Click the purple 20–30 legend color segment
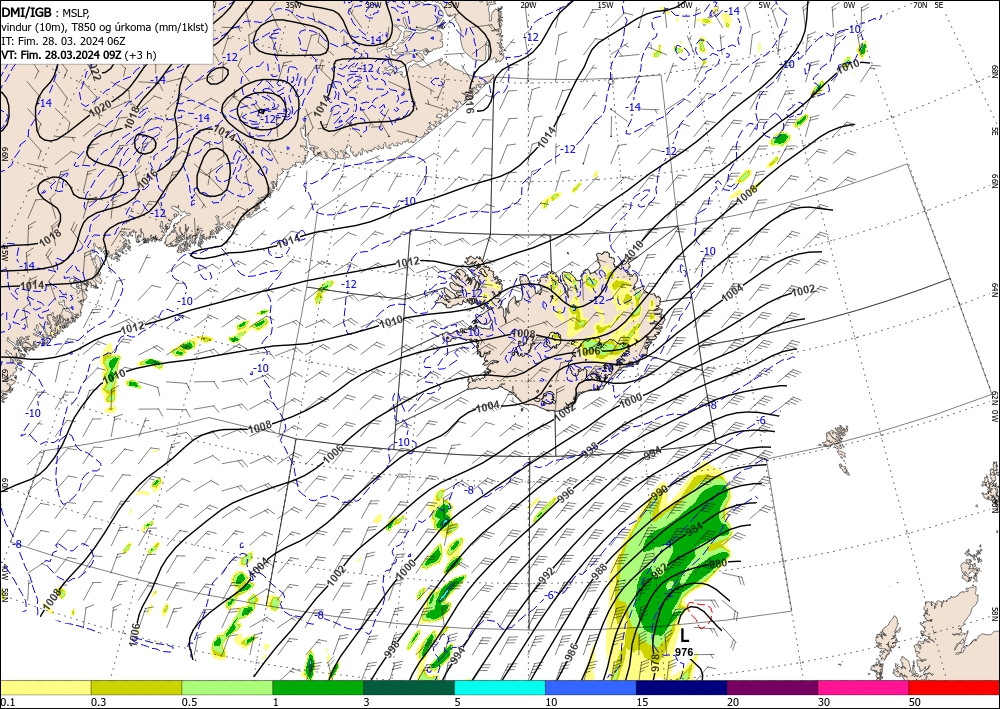The height and width of the screenshot is (709, 1000). (x=772, y=687)
